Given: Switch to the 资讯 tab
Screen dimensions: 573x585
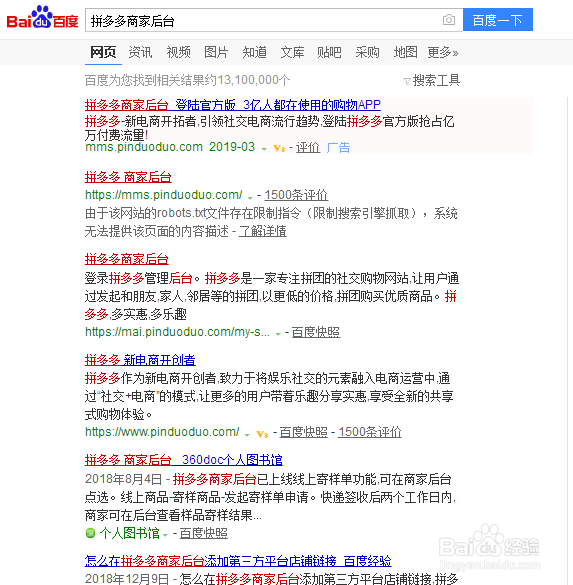Looking at the screenshot, I should [140, 52].
